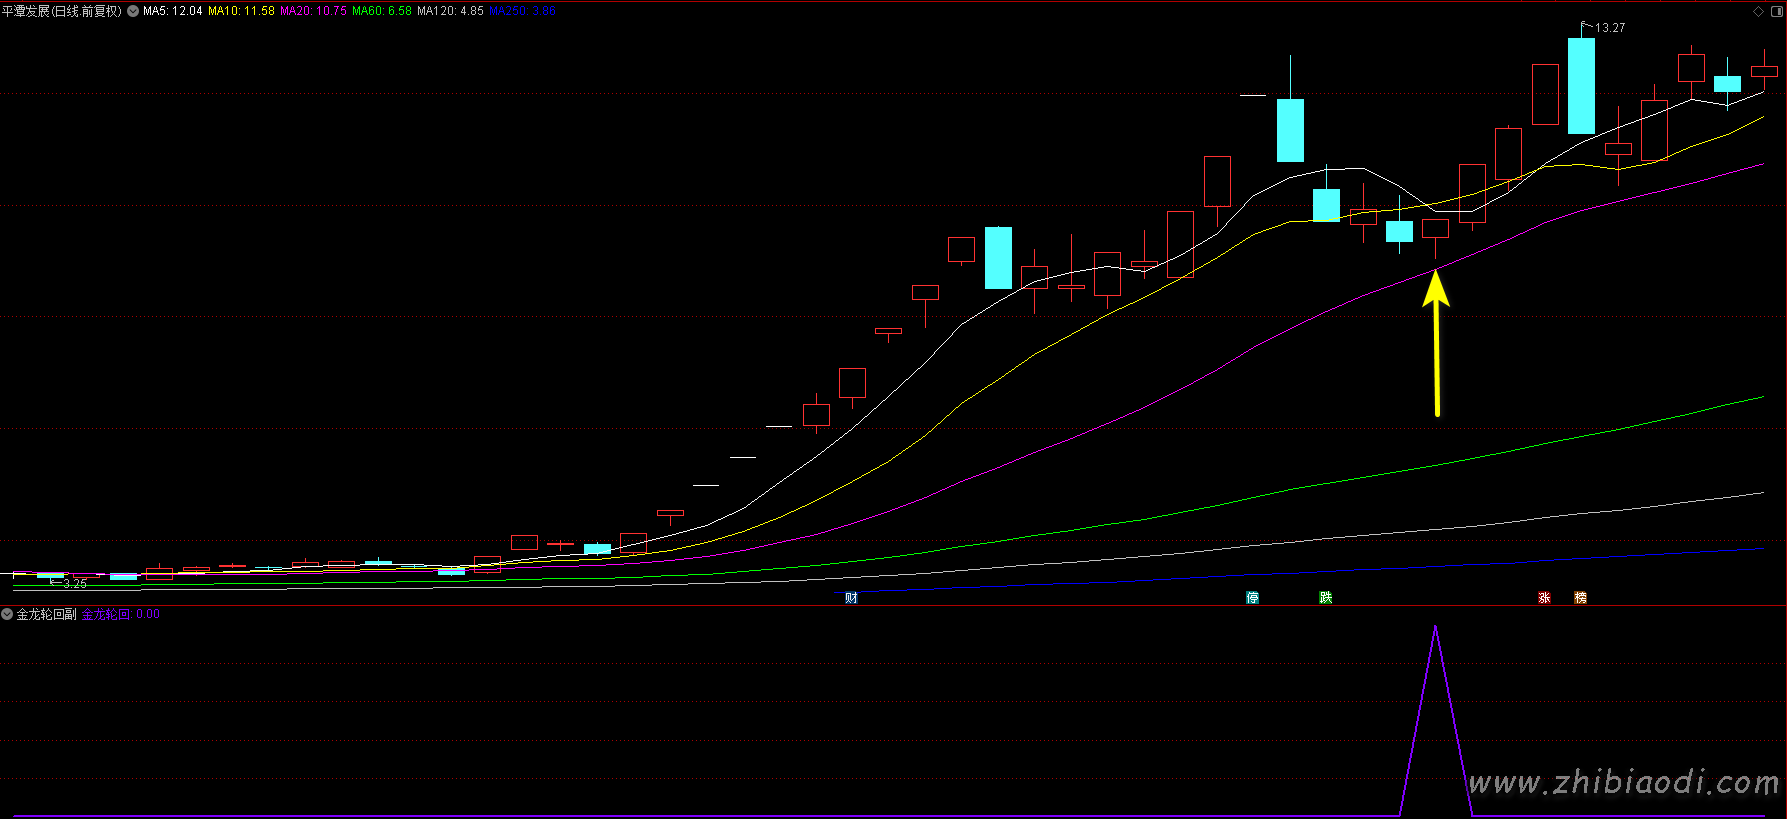Click the orange 榜 ranking marker icon
The image size is (1787, 819).
click(x=1580, y=598)
